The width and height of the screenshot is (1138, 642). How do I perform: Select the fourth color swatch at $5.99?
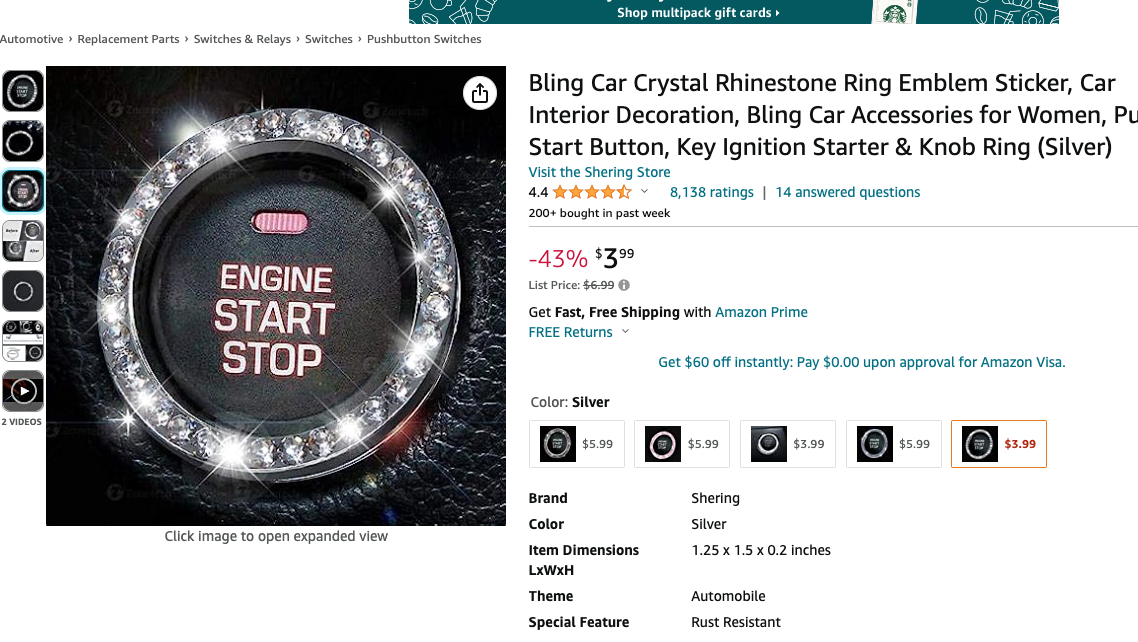pyautogui.click(x=894, y=444)
